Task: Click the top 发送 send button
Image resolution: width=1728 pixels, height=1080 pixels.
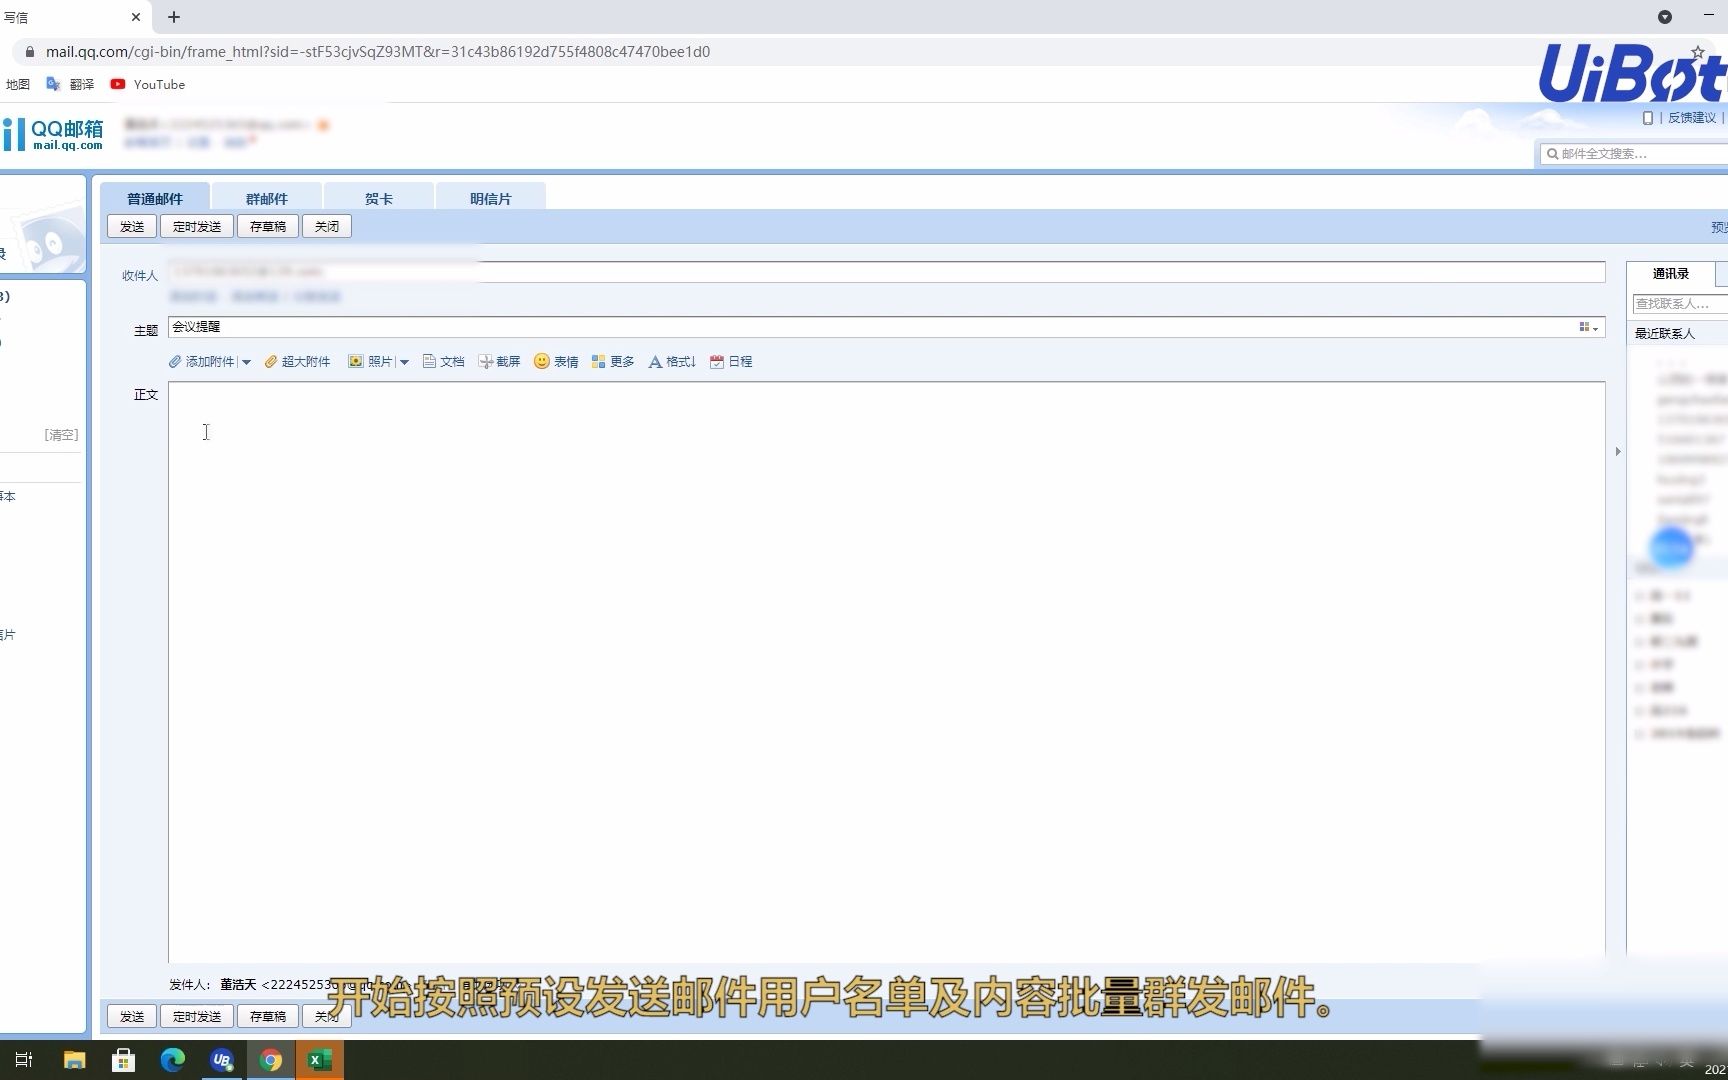Action: (x=132, y=227)
